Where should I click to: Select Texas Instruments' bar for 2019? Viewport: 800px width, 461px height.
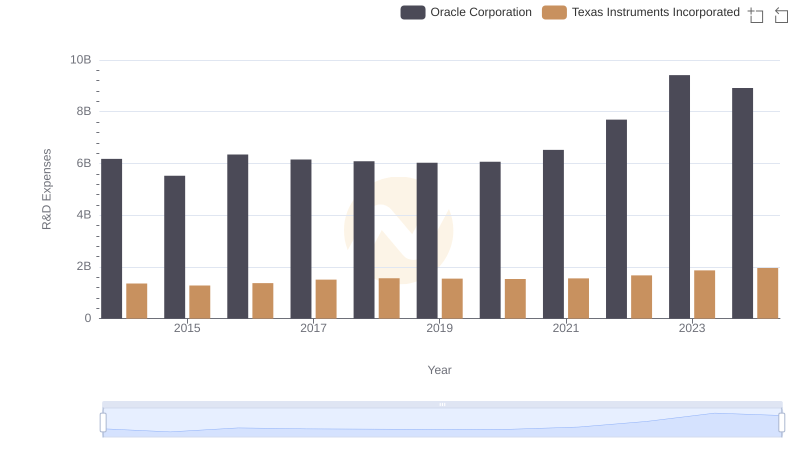[x=452, y=299]
